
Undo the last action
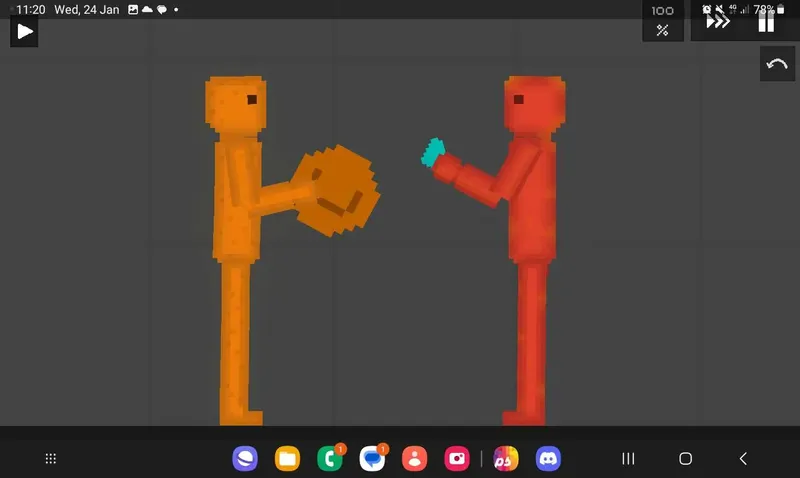tap(777, 64)
